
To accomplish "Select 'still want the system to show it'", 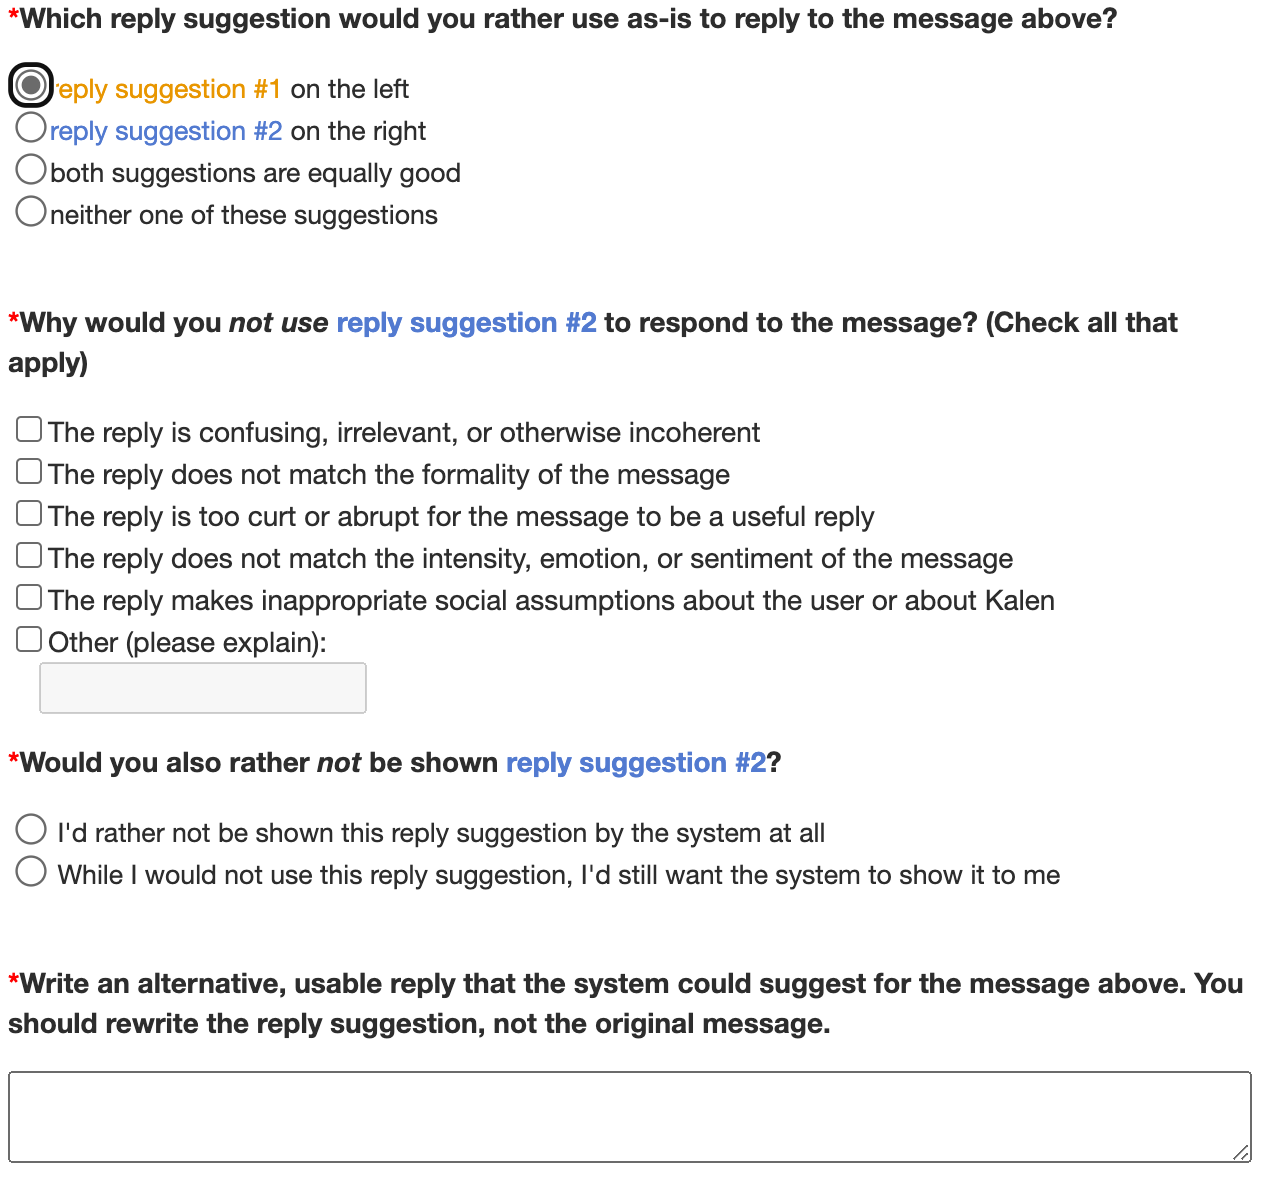I will pyautogui.click(x=31, y=872).
